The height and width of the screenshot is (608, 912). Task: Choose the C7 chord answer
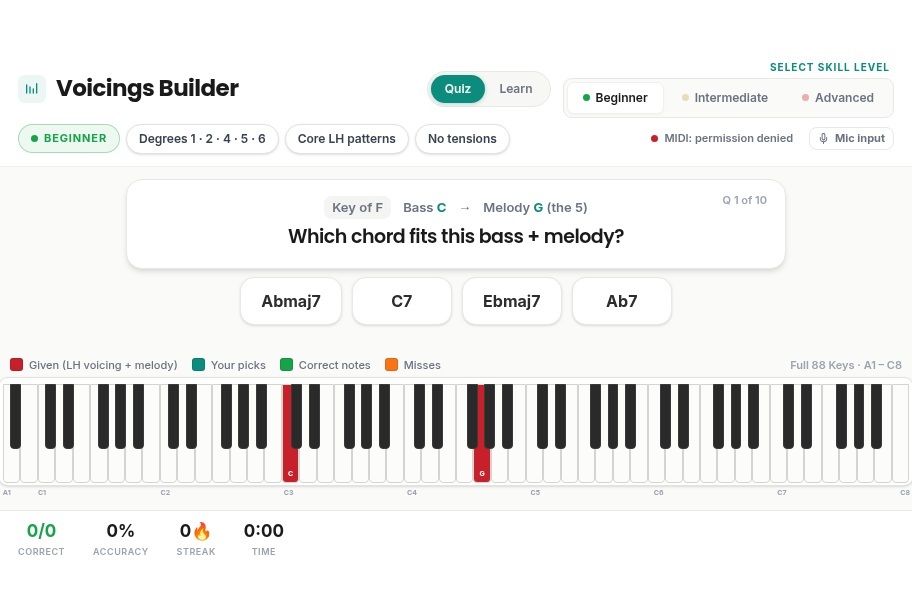[x=402, y=301]
